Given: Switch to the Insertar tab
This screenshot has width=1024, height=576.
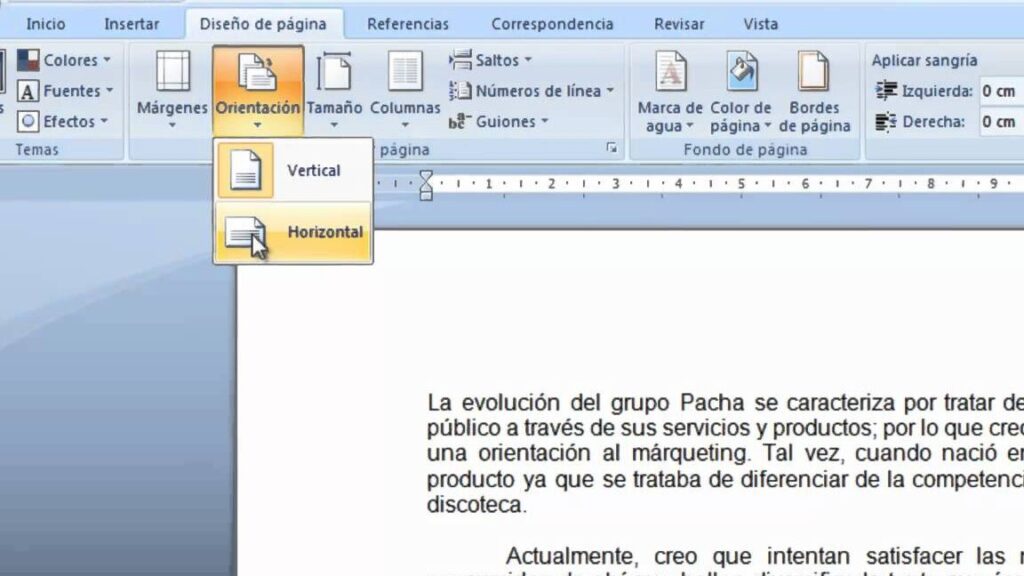Looking at the screenshot, I should (x=132, y=24).
